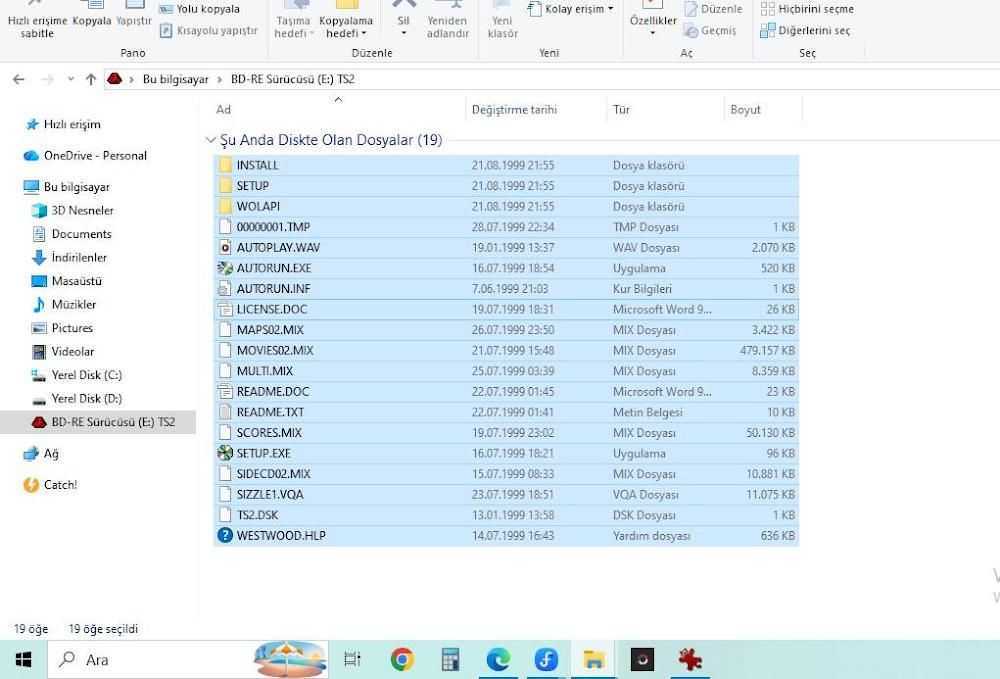Open 3D Nesneler folder in the sidebar

(72, 210)
